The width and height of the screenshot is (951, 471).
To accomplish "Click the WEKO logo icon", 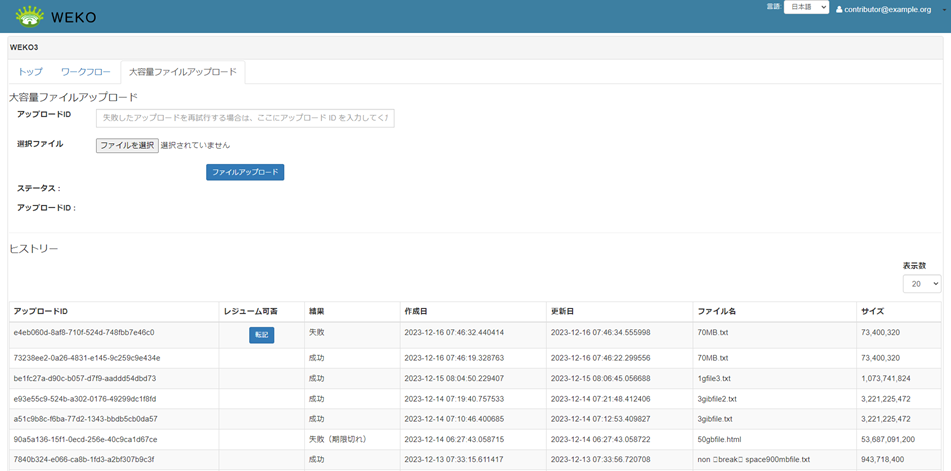I will tap(29, 16).
